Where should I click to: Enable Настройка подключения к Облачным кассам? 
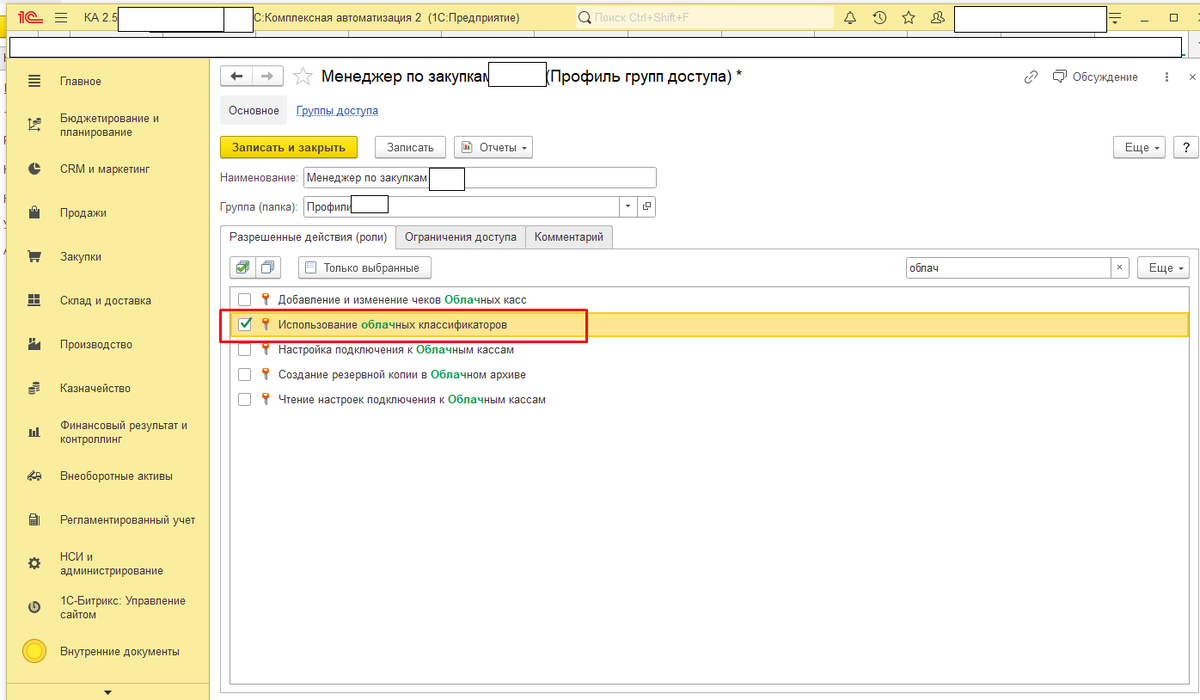[x=244, y=350]
